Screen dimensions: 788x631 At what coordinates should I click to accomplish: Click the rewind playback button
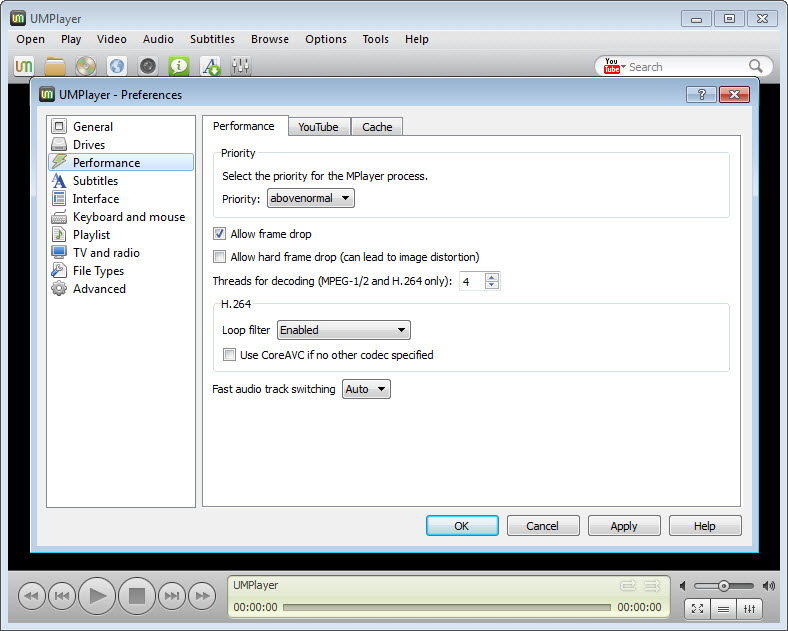pyautogui.click(x=32, y=596)
